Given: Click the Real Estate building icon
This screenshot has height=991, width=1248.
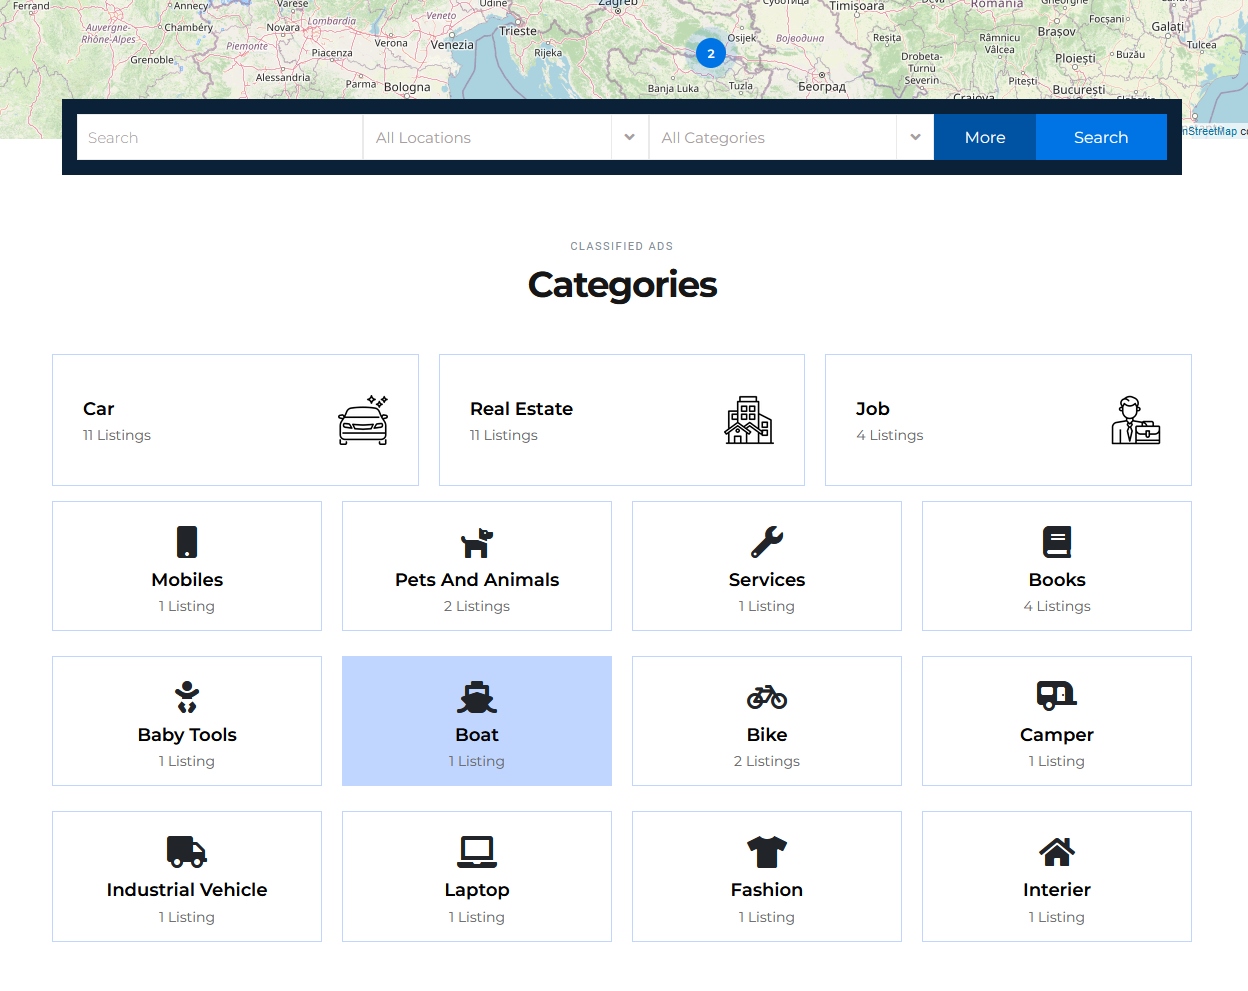Looking at the screenshot, I should [749, 420].
